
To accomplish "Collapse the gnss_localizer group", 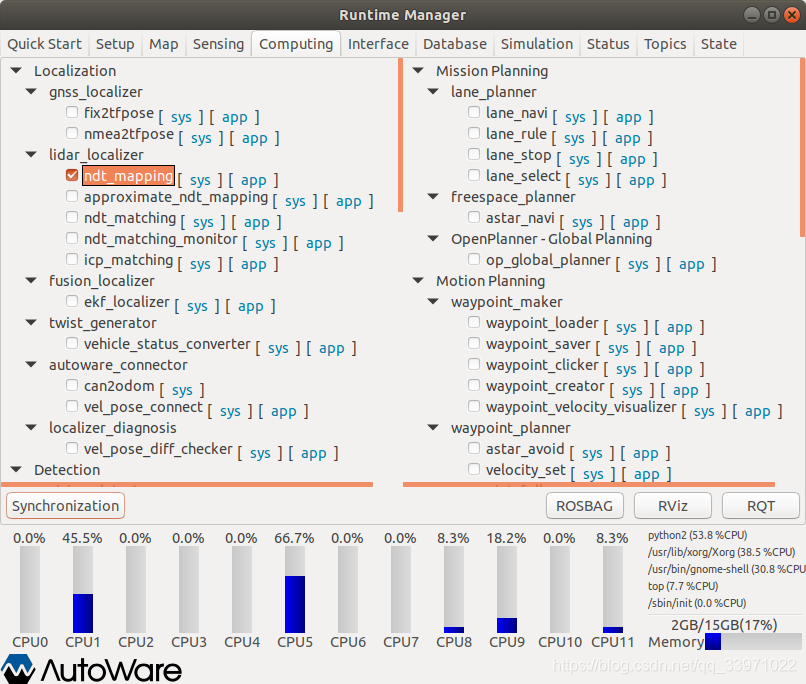I will coord(31,91).
